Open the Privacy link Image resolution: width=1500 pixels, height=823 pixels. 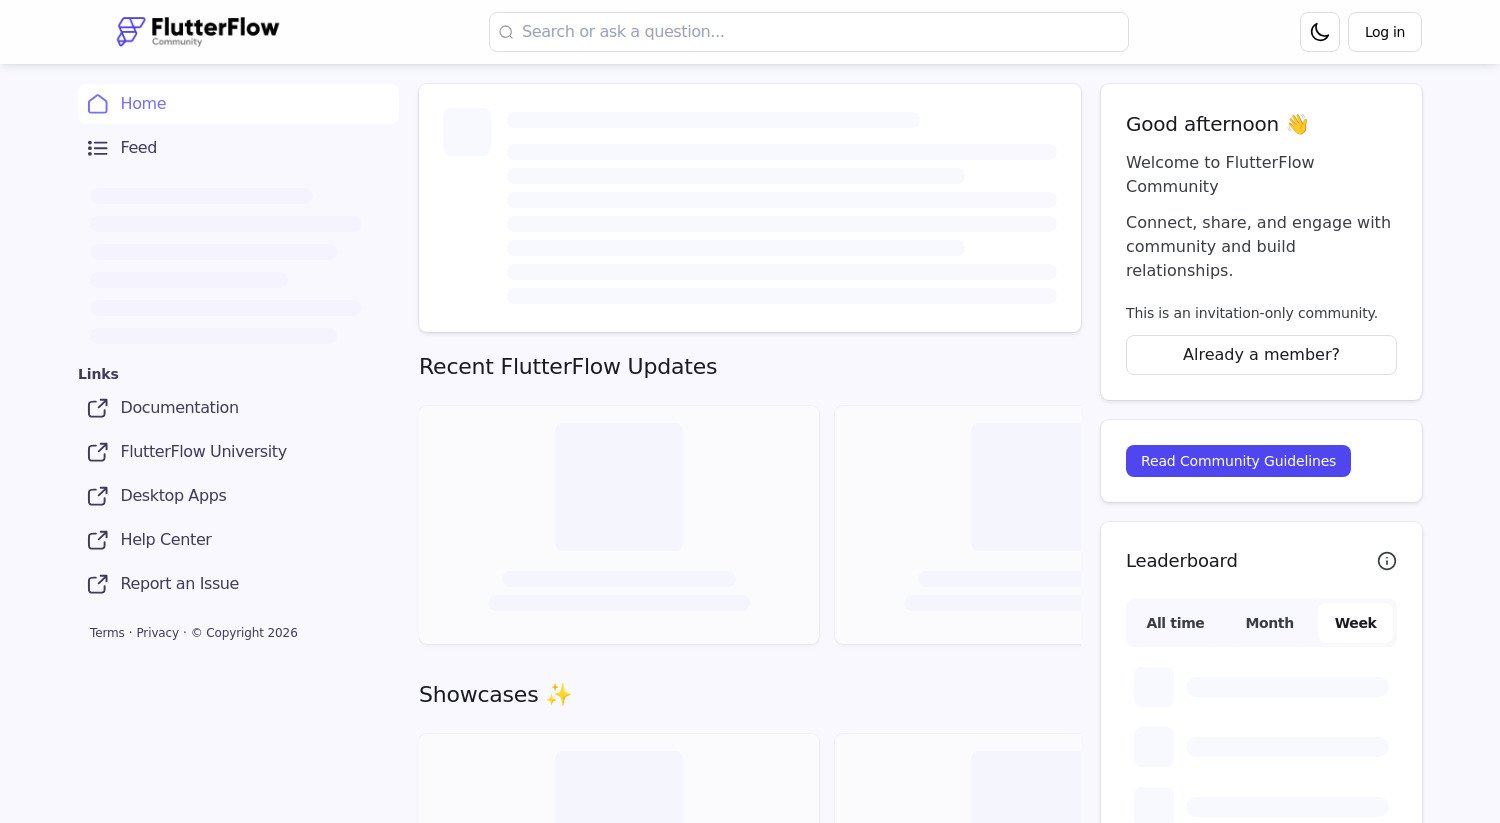pos(157,633)
